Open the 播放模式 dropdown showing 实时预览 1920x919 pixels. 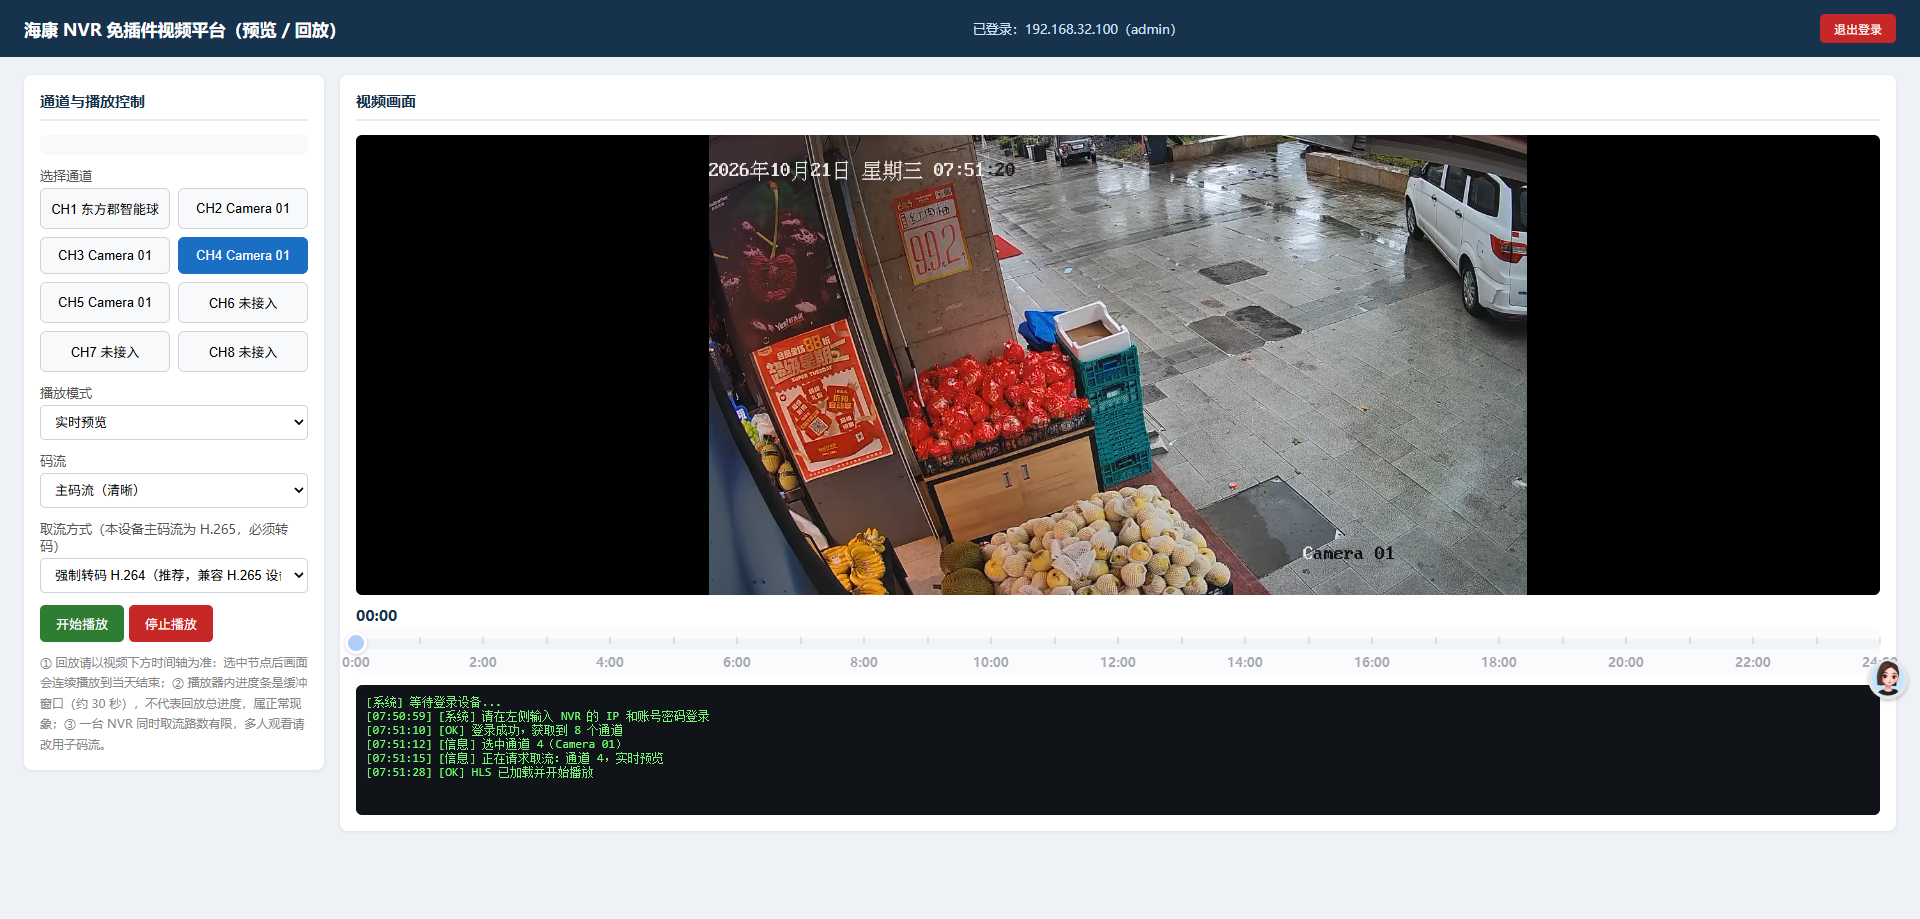point(174,422)
